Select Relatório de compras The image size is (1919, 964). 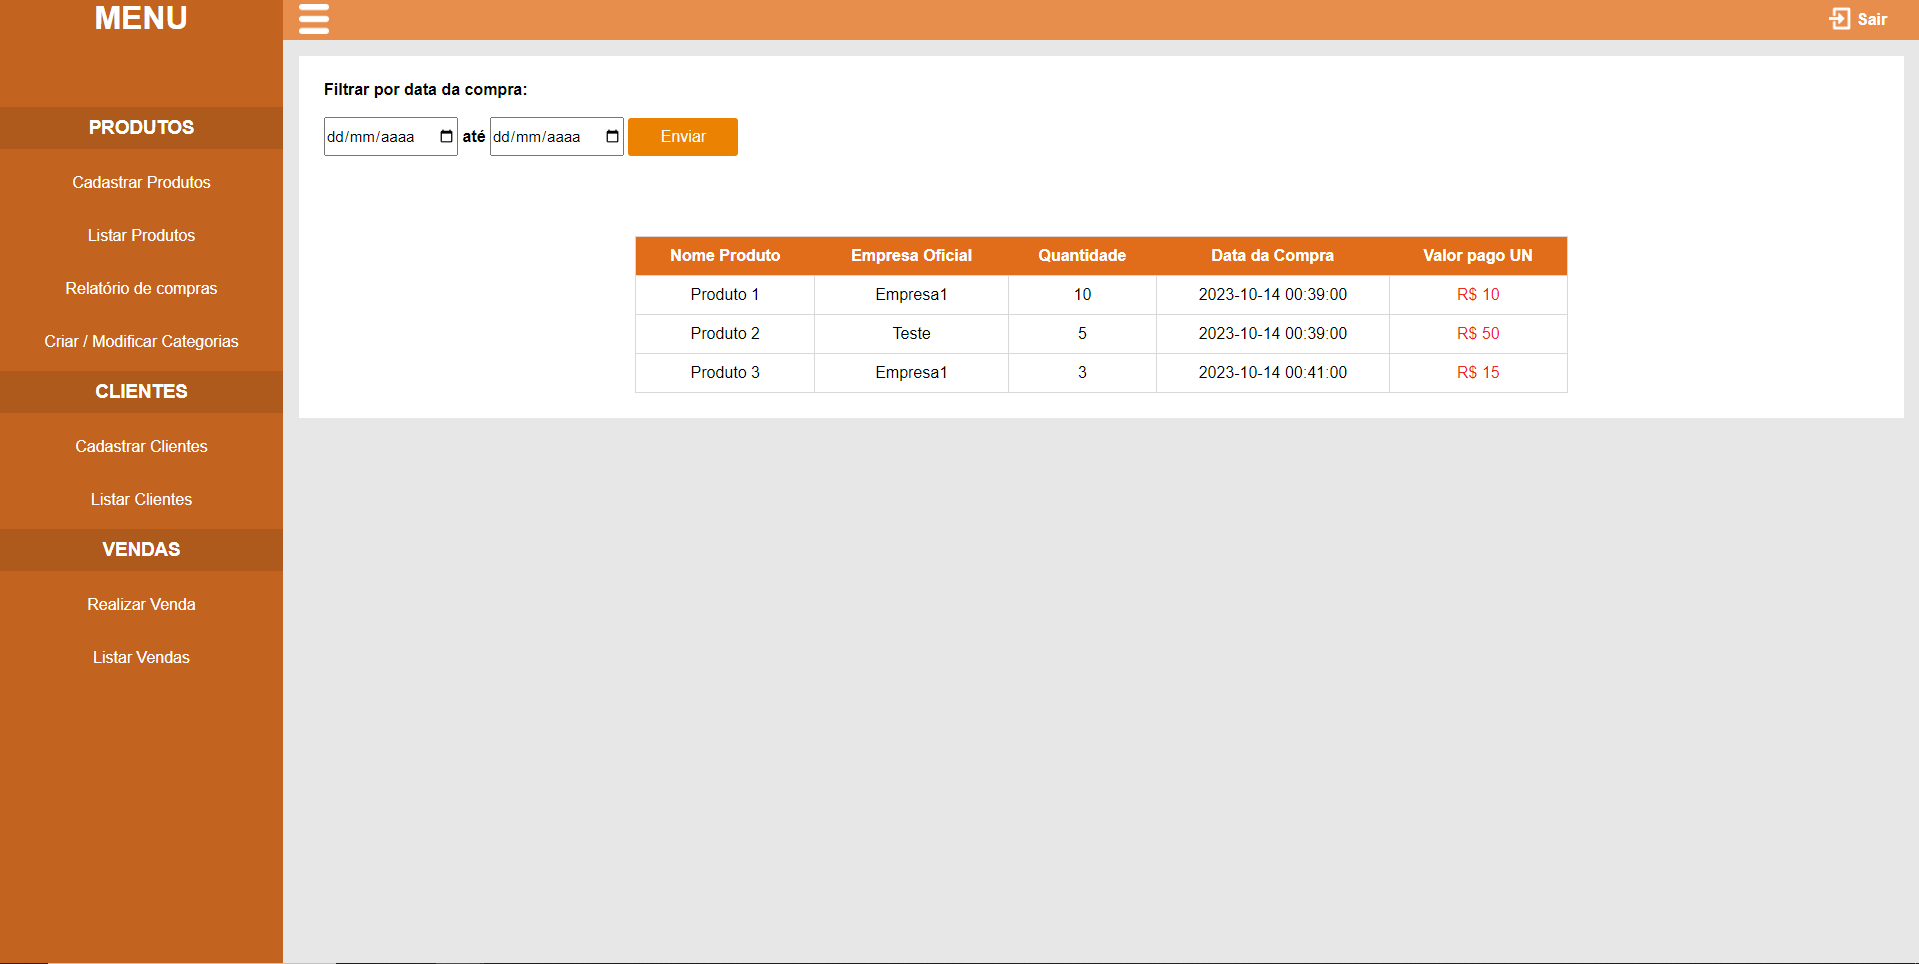[x=141, y=288]
